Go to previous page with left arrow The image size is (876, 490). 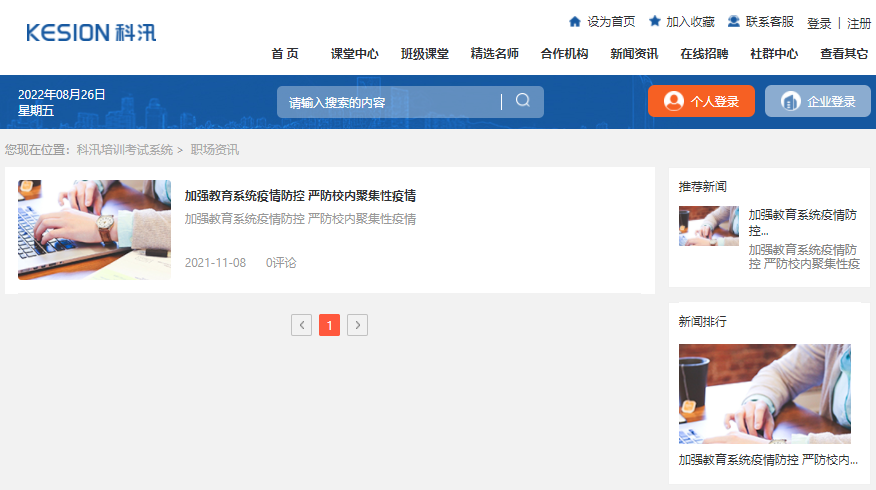click(301, 325)
